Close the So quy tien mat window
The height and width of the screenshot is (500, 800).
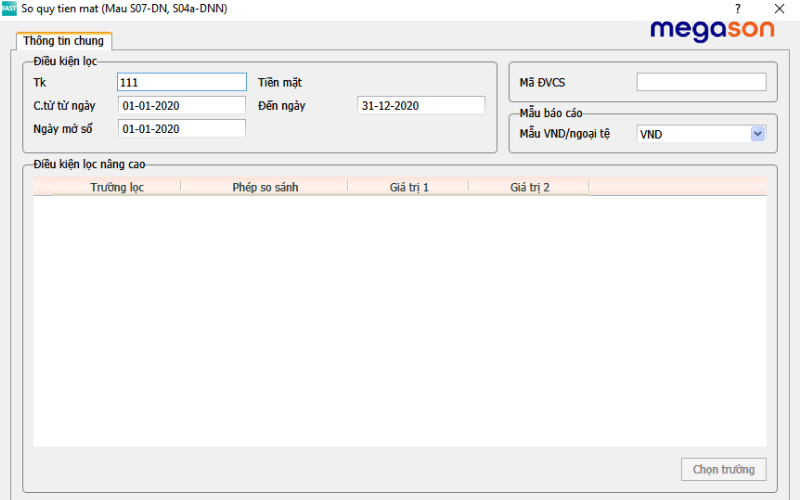coord(779,9)
